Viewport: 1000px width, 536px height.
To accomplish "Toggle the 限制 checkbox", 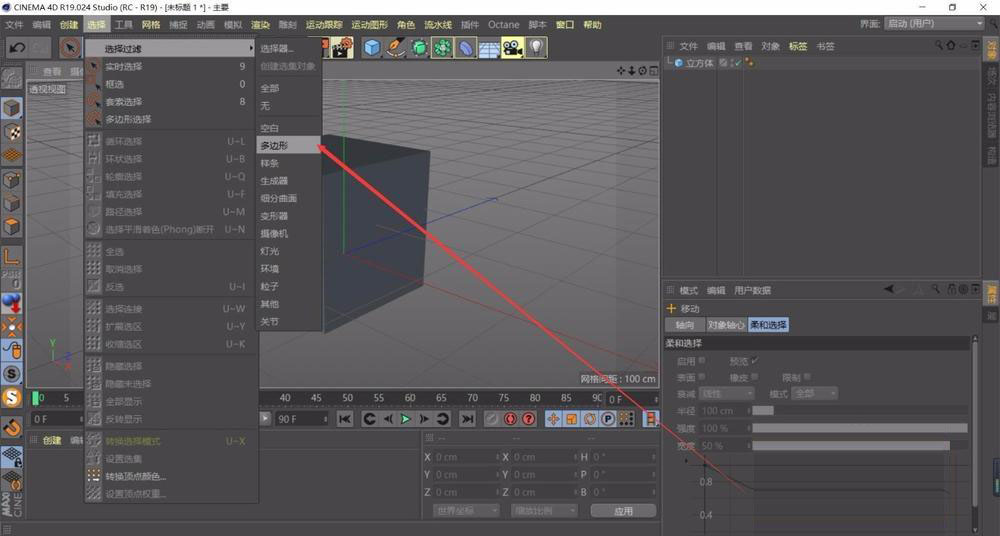I will tap(807, 377).
